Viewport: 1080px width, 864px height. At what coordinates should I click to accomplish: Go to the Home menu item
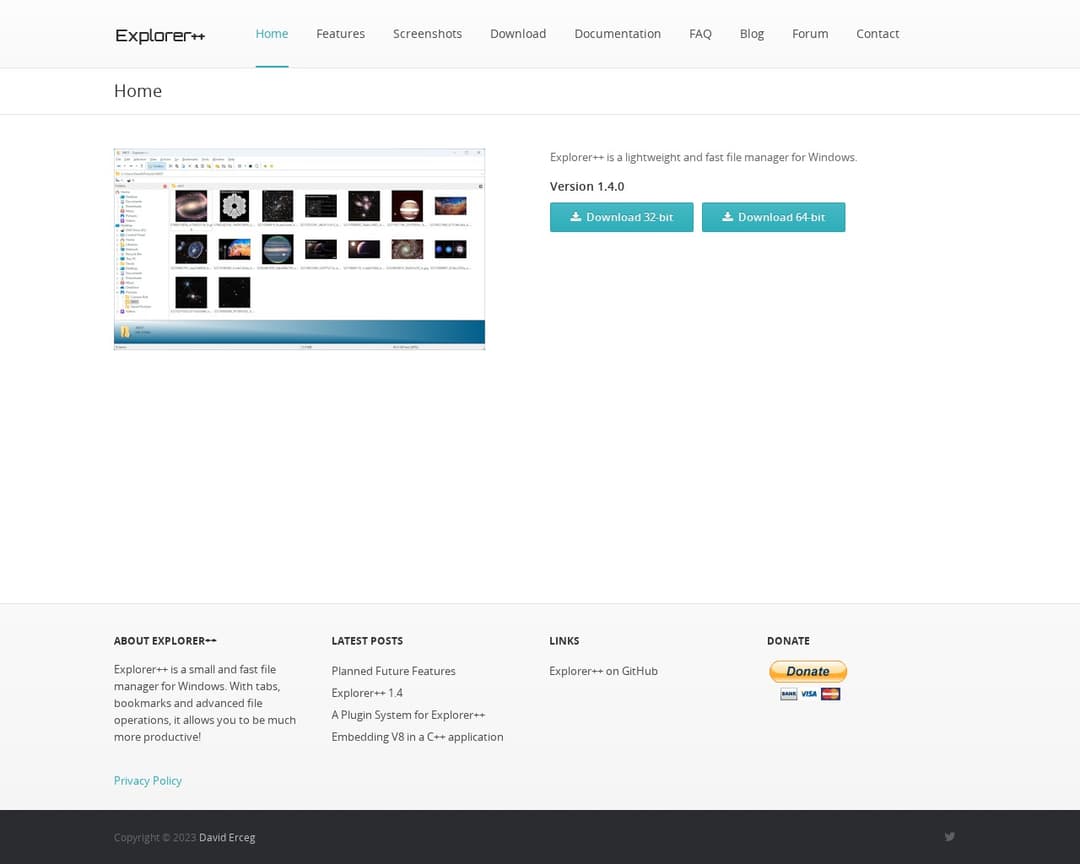[272, 34]
